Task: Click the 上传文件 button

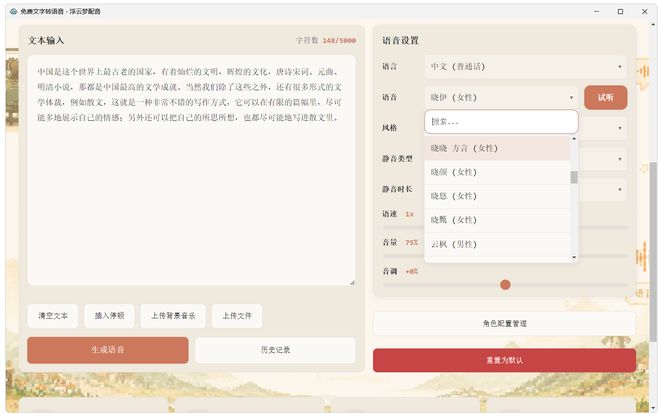Action: pos(237,316)
